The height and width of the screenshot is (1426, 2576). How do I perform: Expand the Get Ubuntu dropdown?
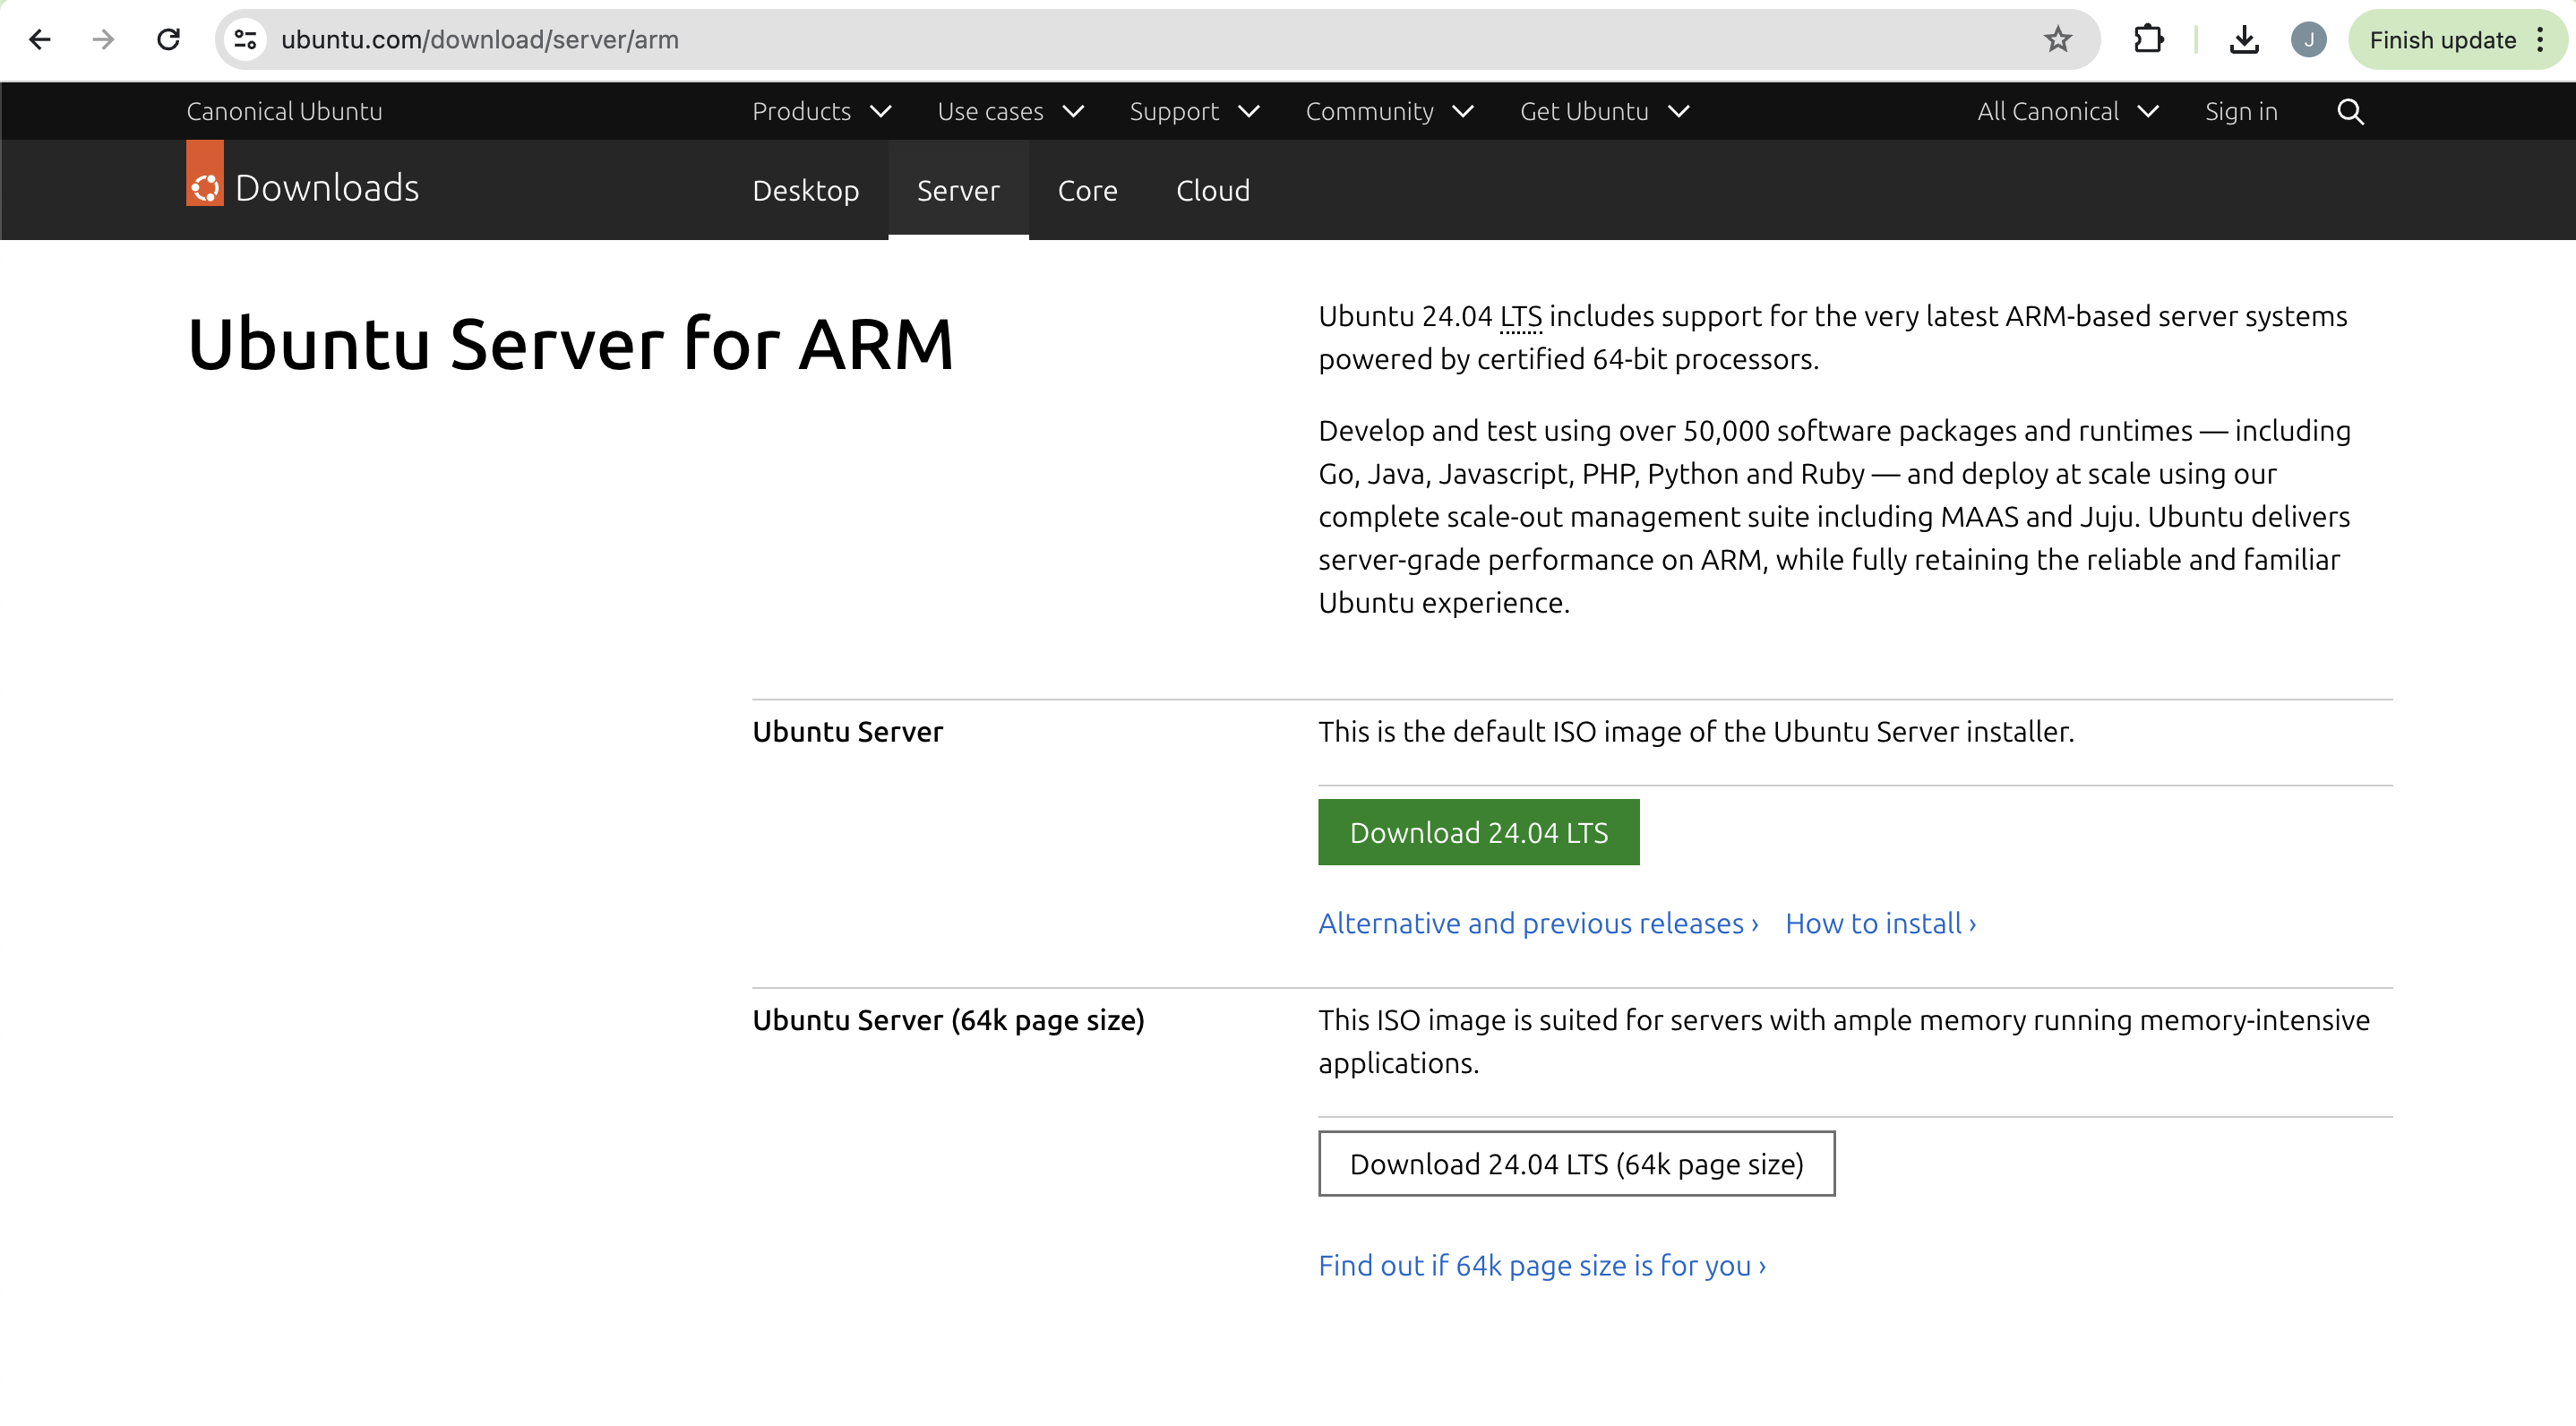coord(1605,111)
